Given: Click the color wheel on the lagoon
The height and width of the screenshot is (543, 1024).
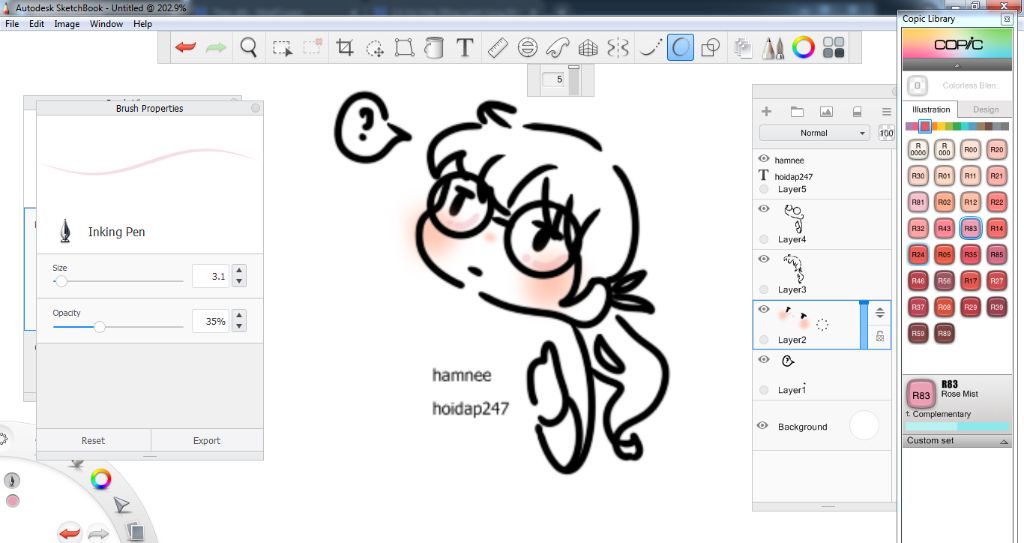Looking at the screenshot, I should pos(101,480).
